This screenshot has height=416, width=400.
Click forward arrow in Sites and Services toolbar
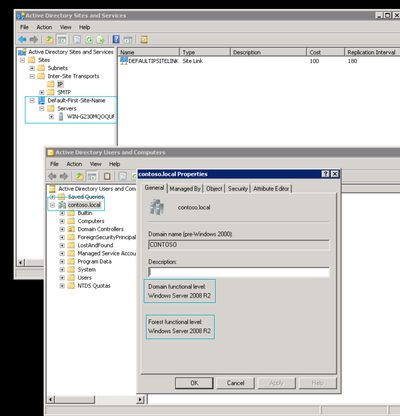tap(34, 40)
